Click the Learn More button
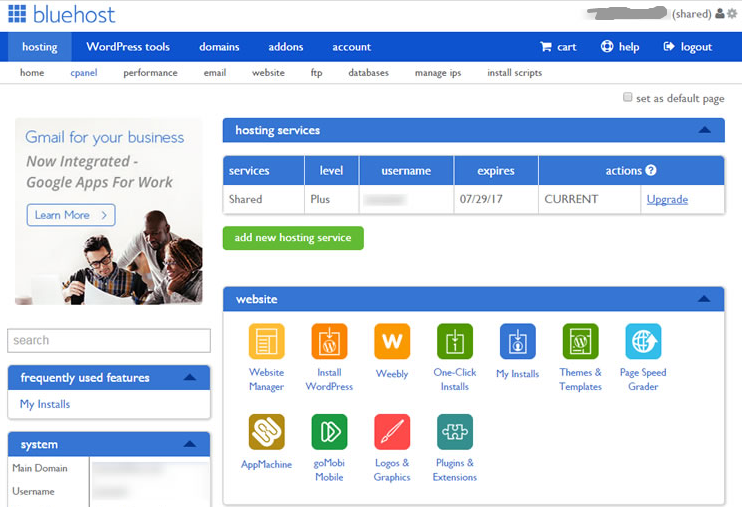The width and height of the screenshot is (742, 507). (x=71, y=215)
